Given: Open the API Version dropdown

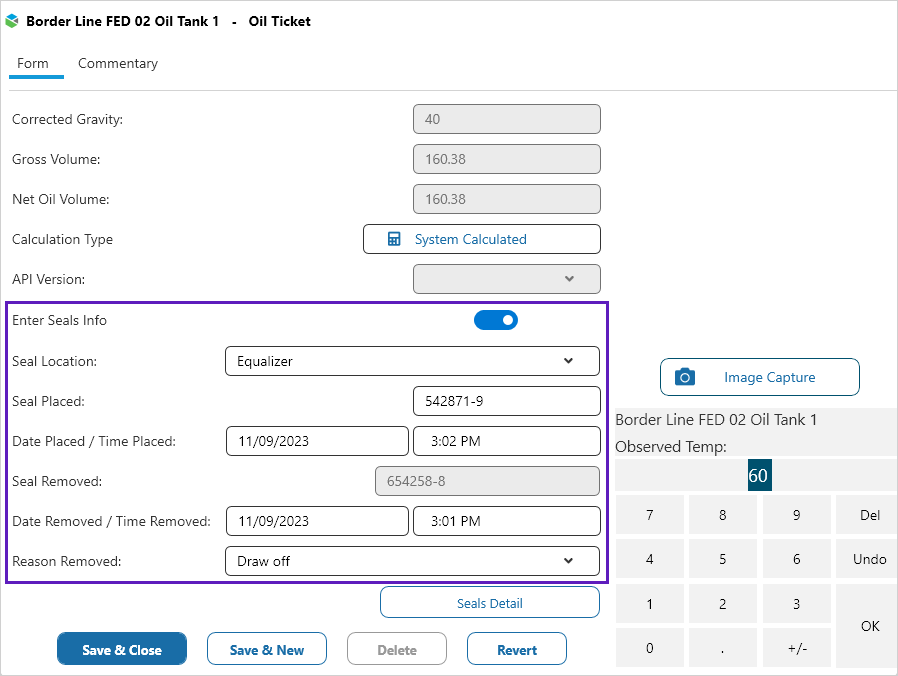Looking at the screenshot, I should point(506,279).
